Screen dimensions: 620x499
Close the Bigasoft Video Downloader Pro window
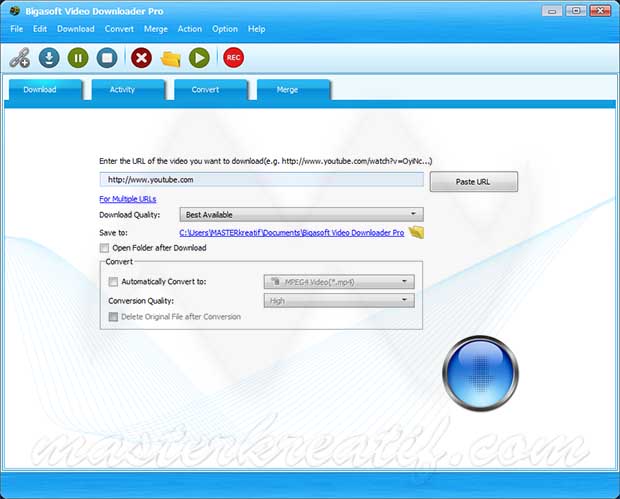tap(600, 11)
